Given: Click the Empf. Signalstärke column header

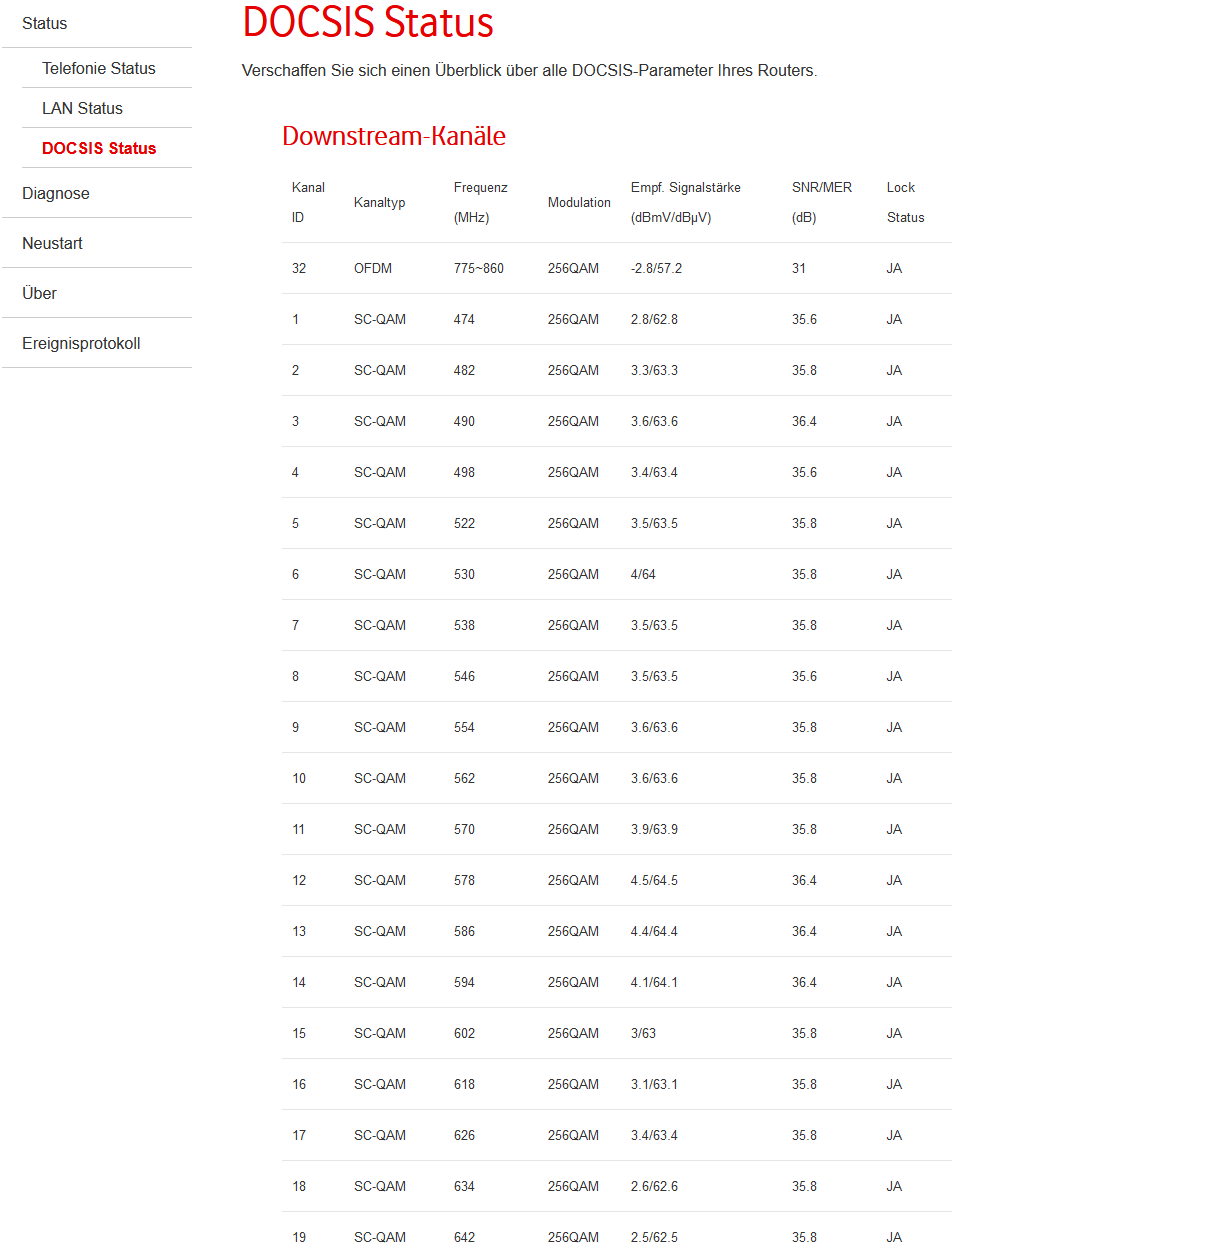Looking at the screenshot, I should pos(686,202).
